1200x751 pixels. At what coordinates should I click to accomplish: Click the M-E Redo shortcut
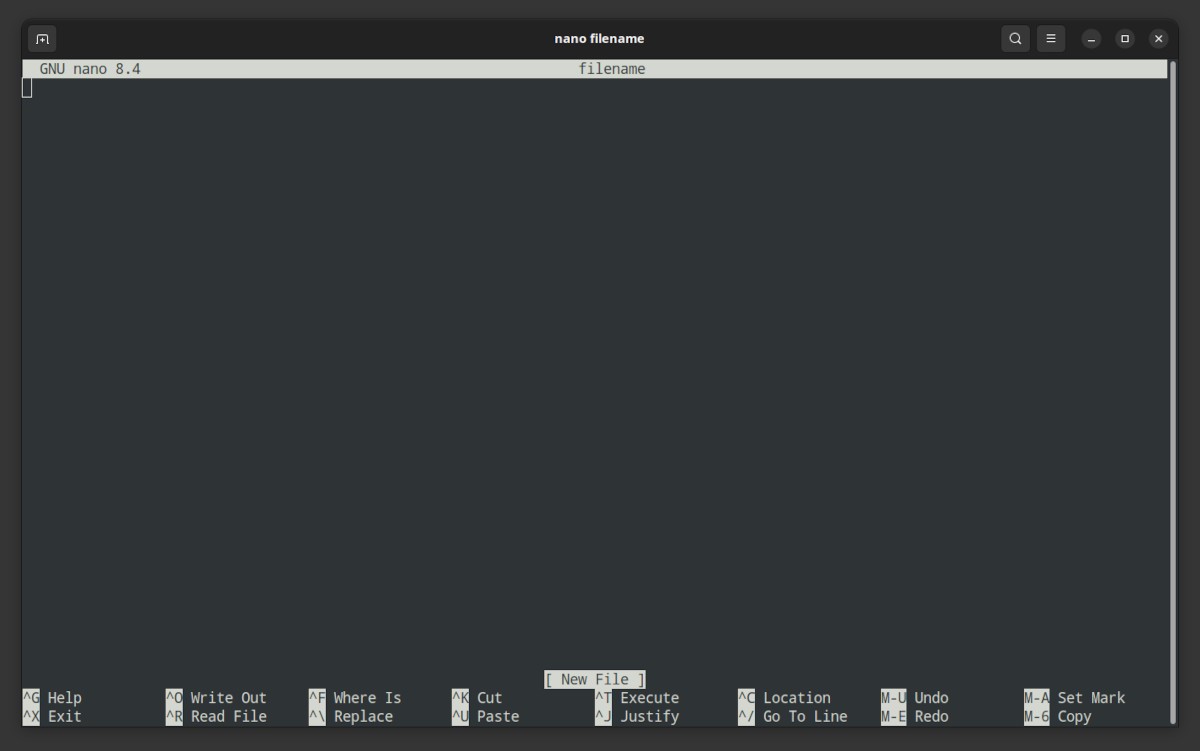coord(915,716)
